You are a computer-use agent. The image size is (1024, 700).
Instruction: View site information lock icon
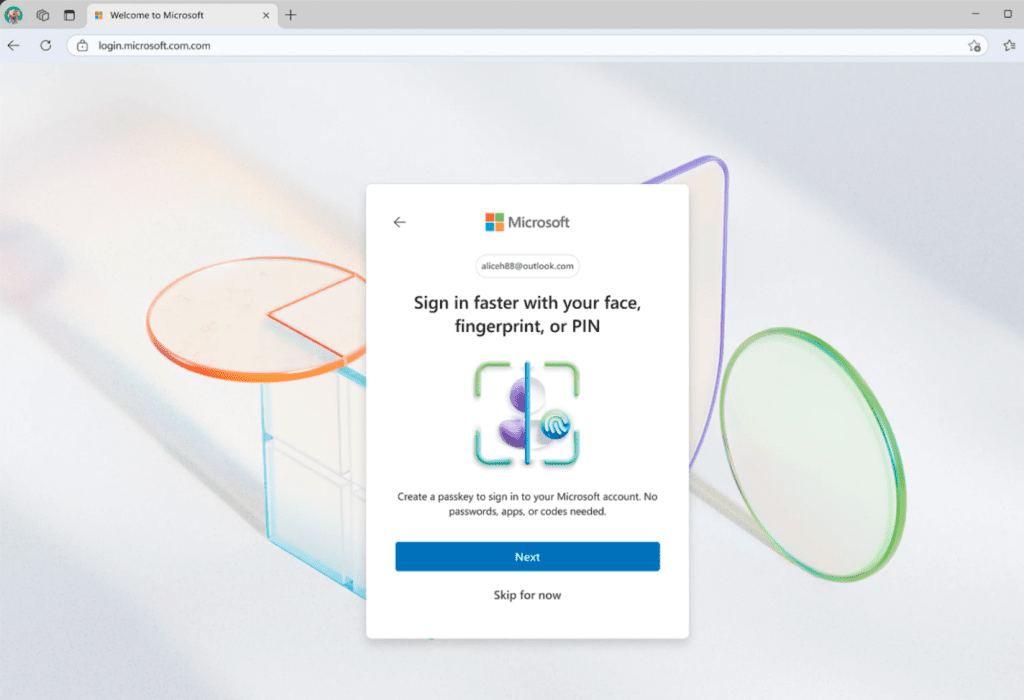(82, 46)
